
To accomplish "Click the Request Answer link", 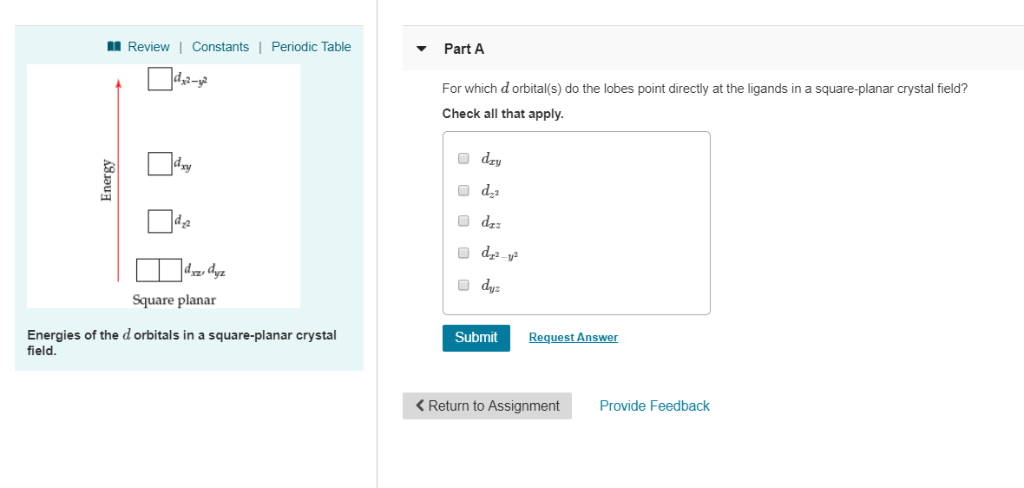I will click(x=573, y=338).
